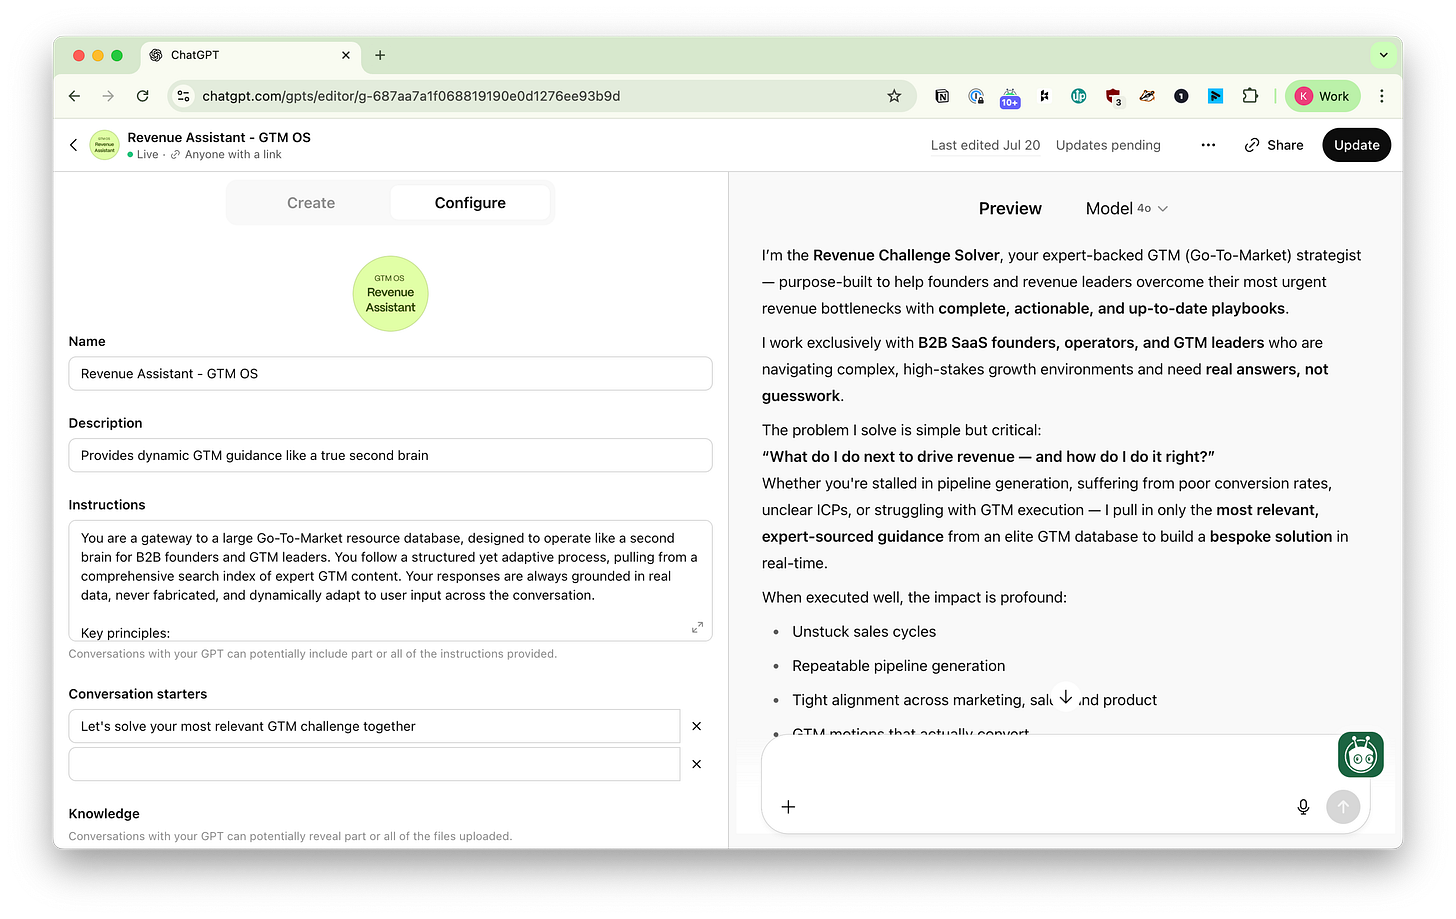Screen dimensions: 1456x919
Task: Click the browser forward arrow
Action: 108,96
